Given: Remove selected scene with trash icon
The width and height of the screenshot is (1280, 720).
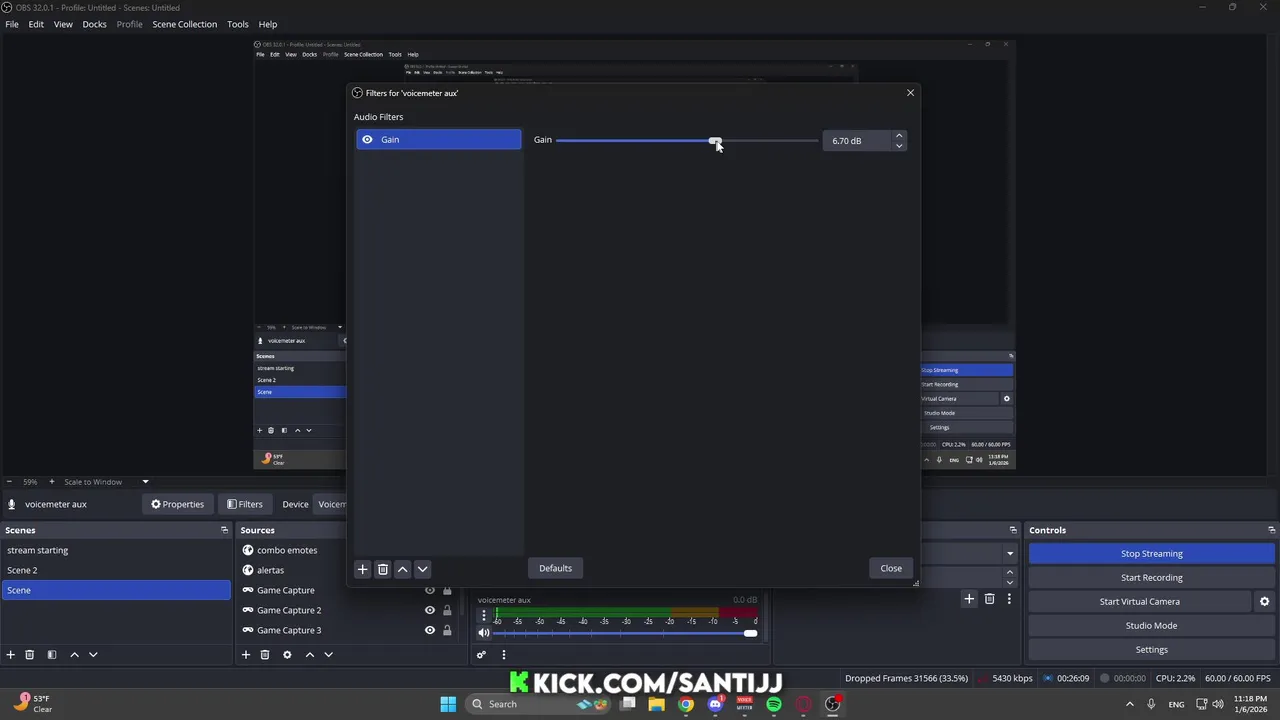Looking at the screenshot, I should click(x=30, y=655).
